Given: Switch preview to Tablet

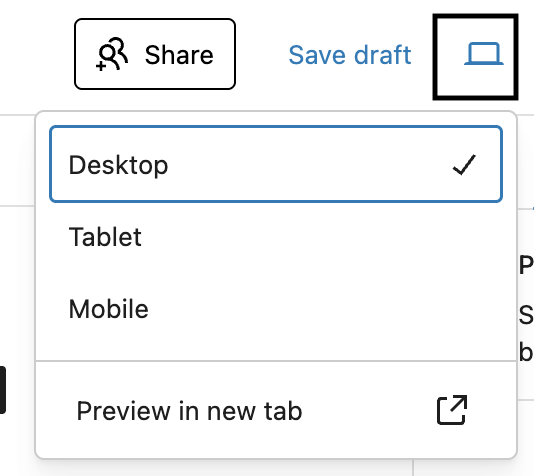Looking at the screenshot, I should click(x=276, y=237).
